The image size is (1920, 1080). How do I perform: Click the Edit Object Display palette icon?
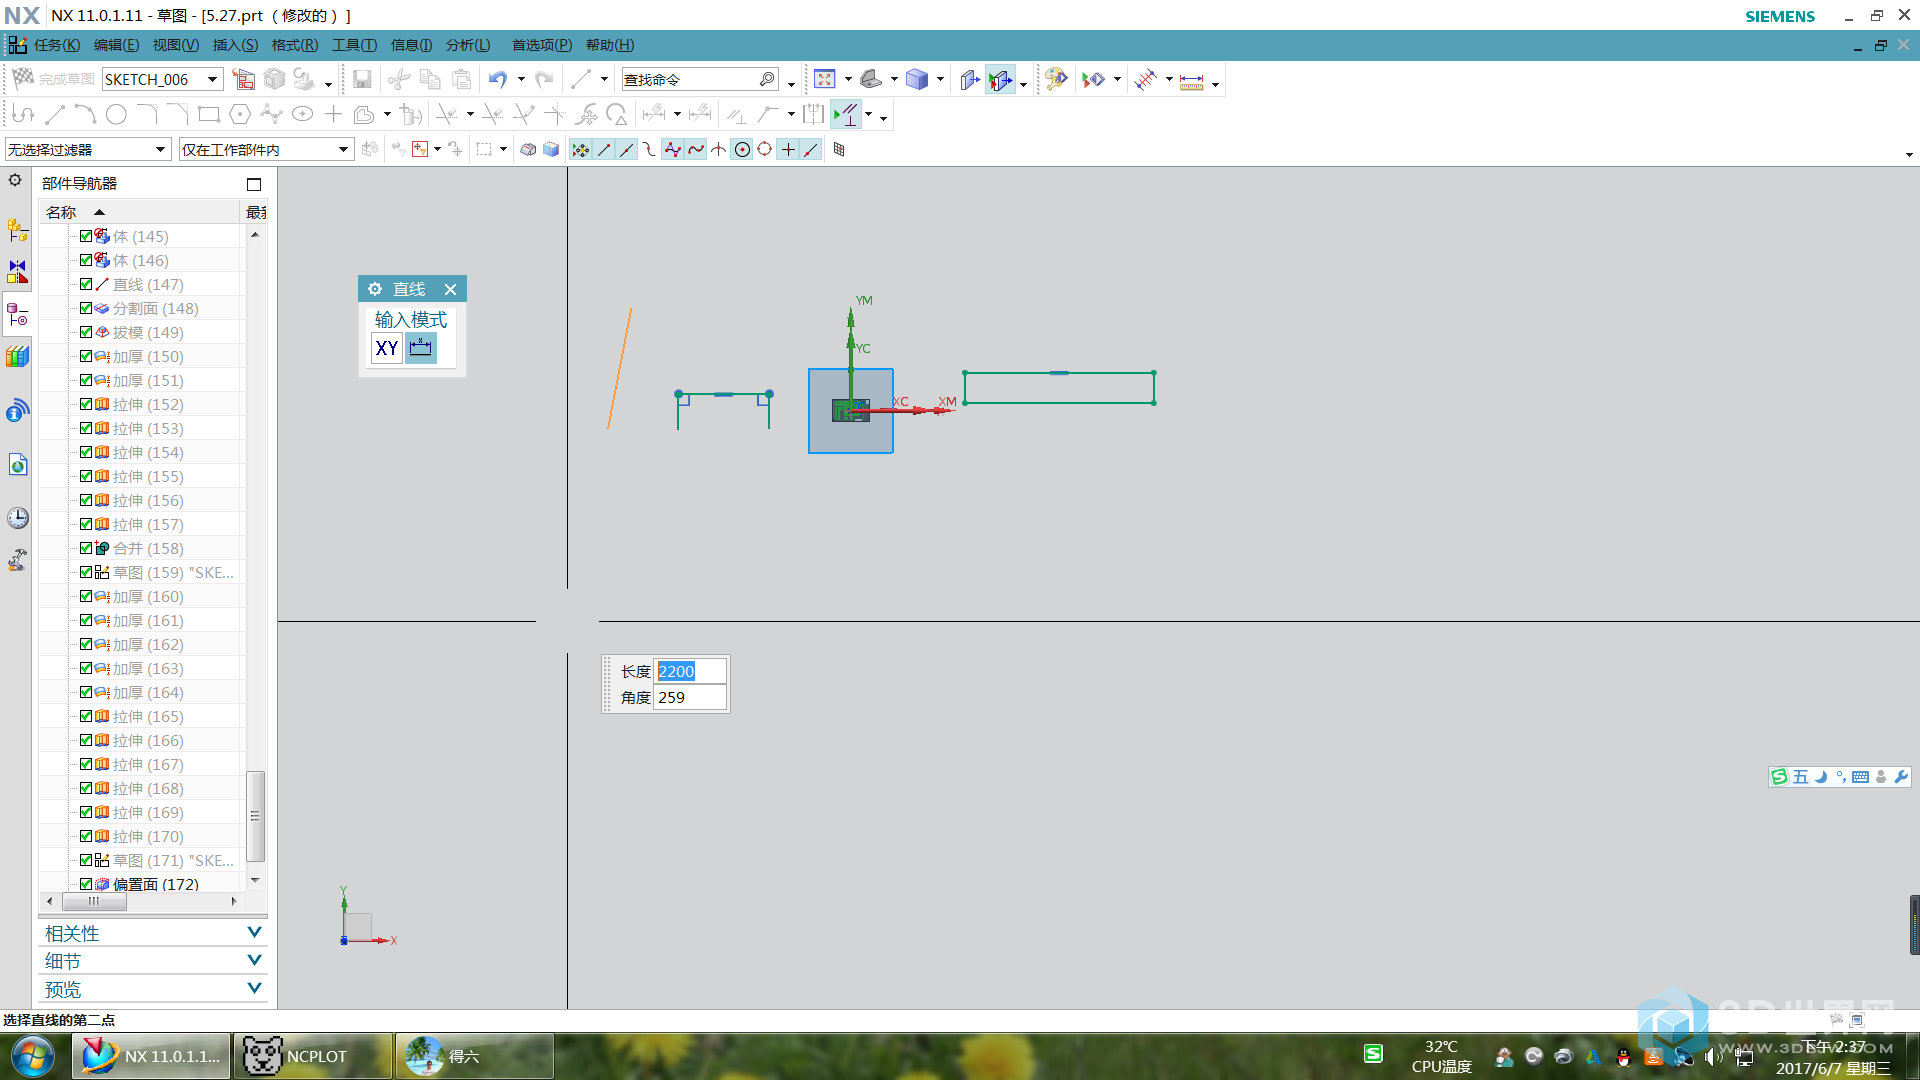coord(1056,79)
